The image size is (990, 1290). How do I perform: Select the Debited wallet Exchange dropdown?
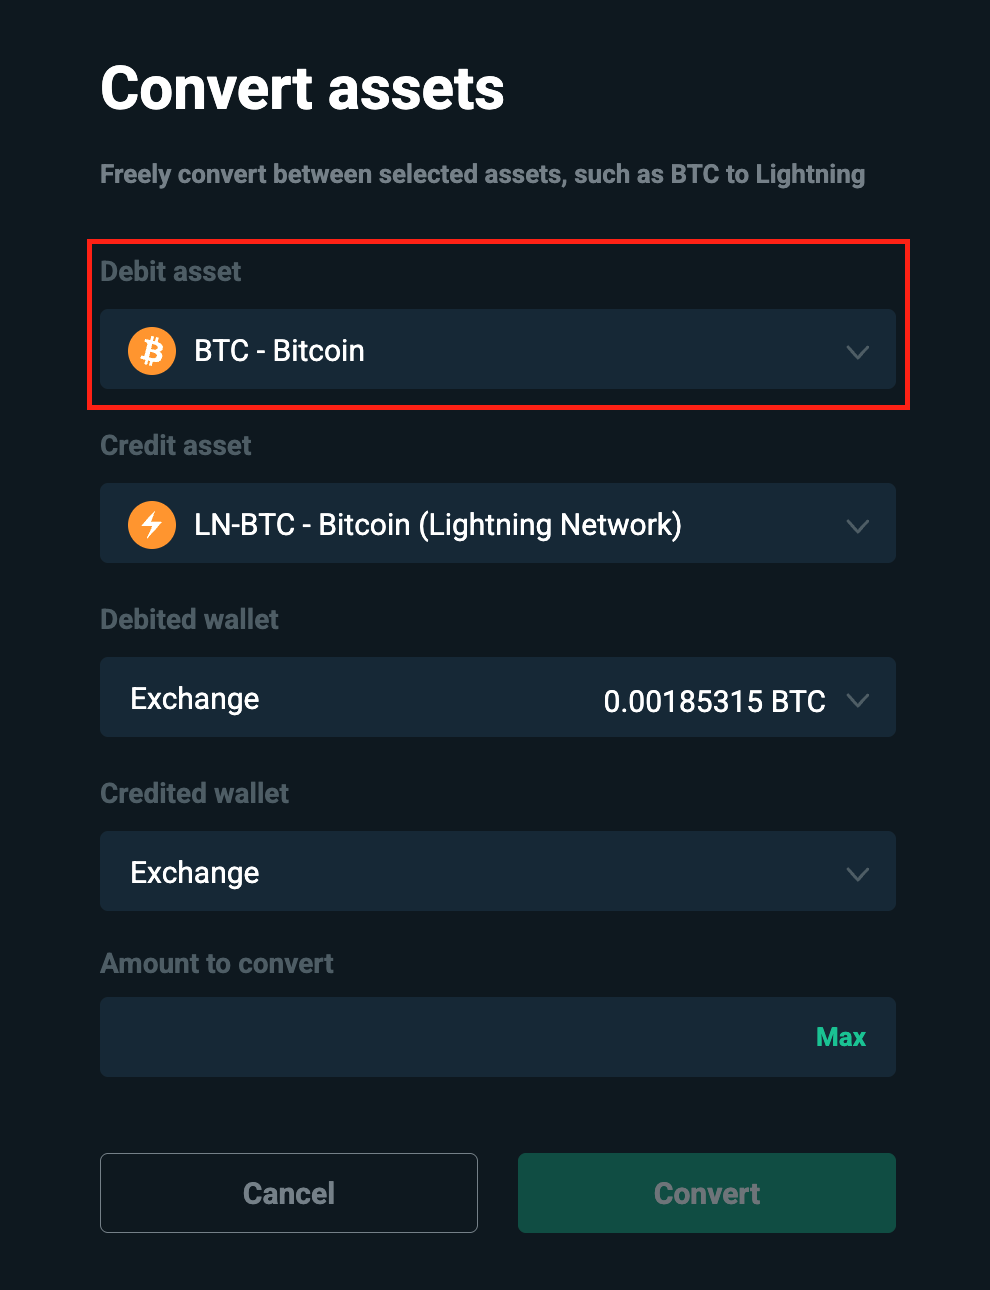498,697
